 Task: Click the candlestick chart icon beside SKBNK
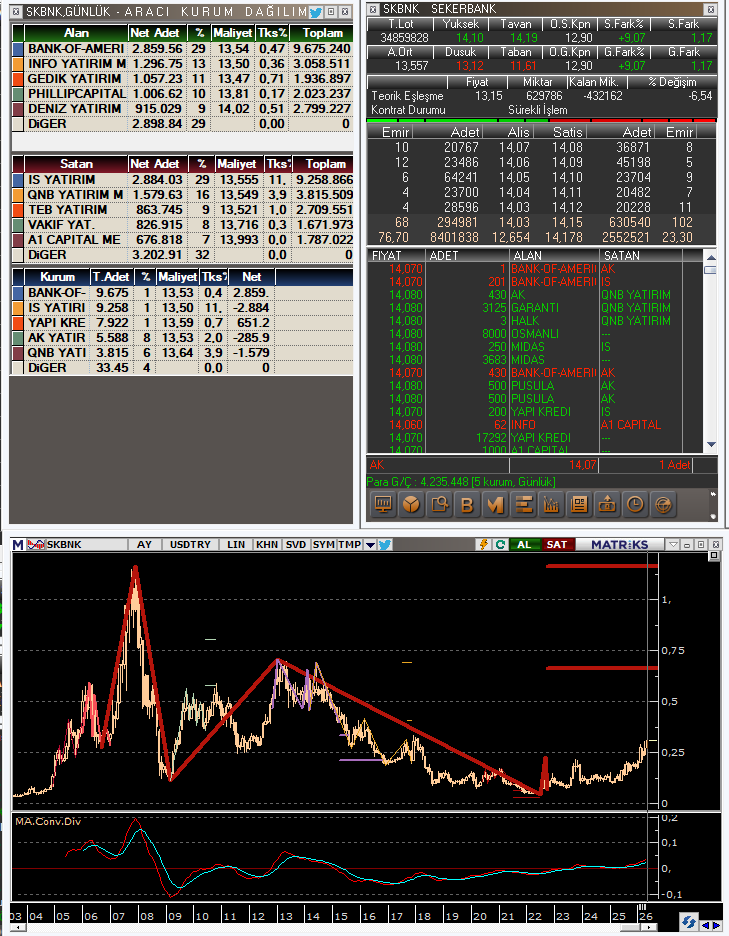[x=36, y=544]
